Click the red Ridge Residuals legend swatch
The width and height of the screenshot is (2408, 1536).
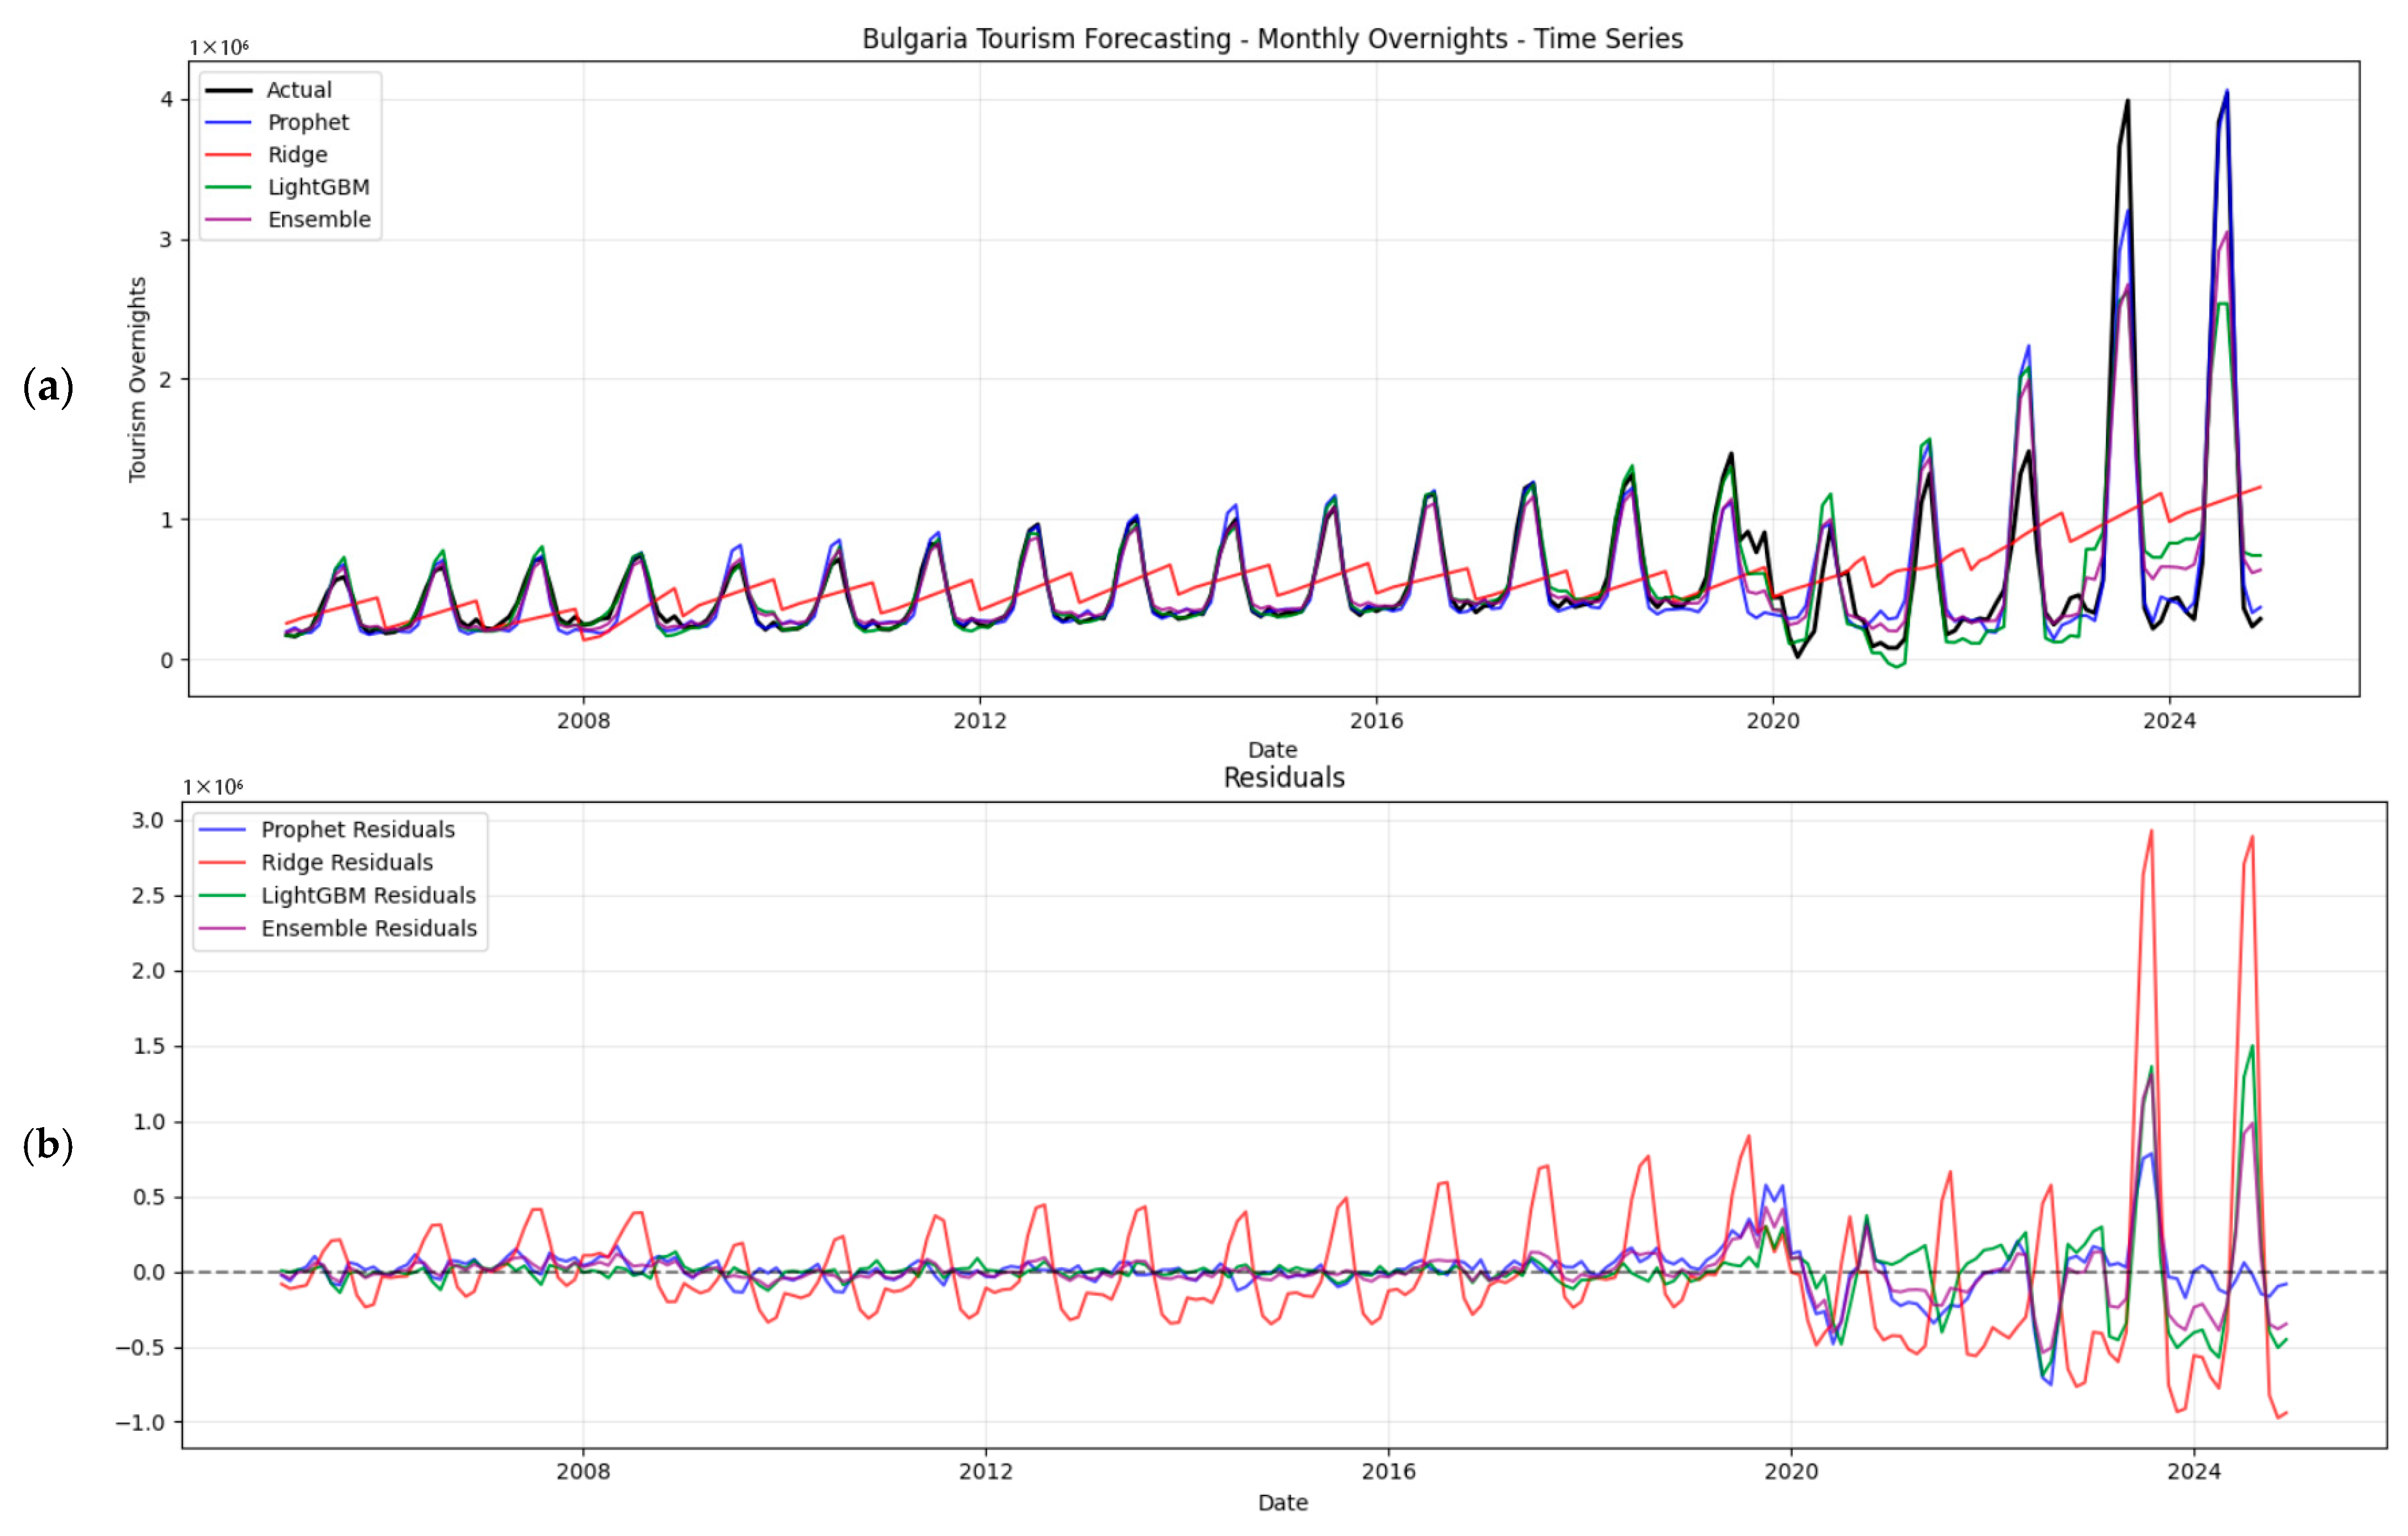[x=222, y=862]
